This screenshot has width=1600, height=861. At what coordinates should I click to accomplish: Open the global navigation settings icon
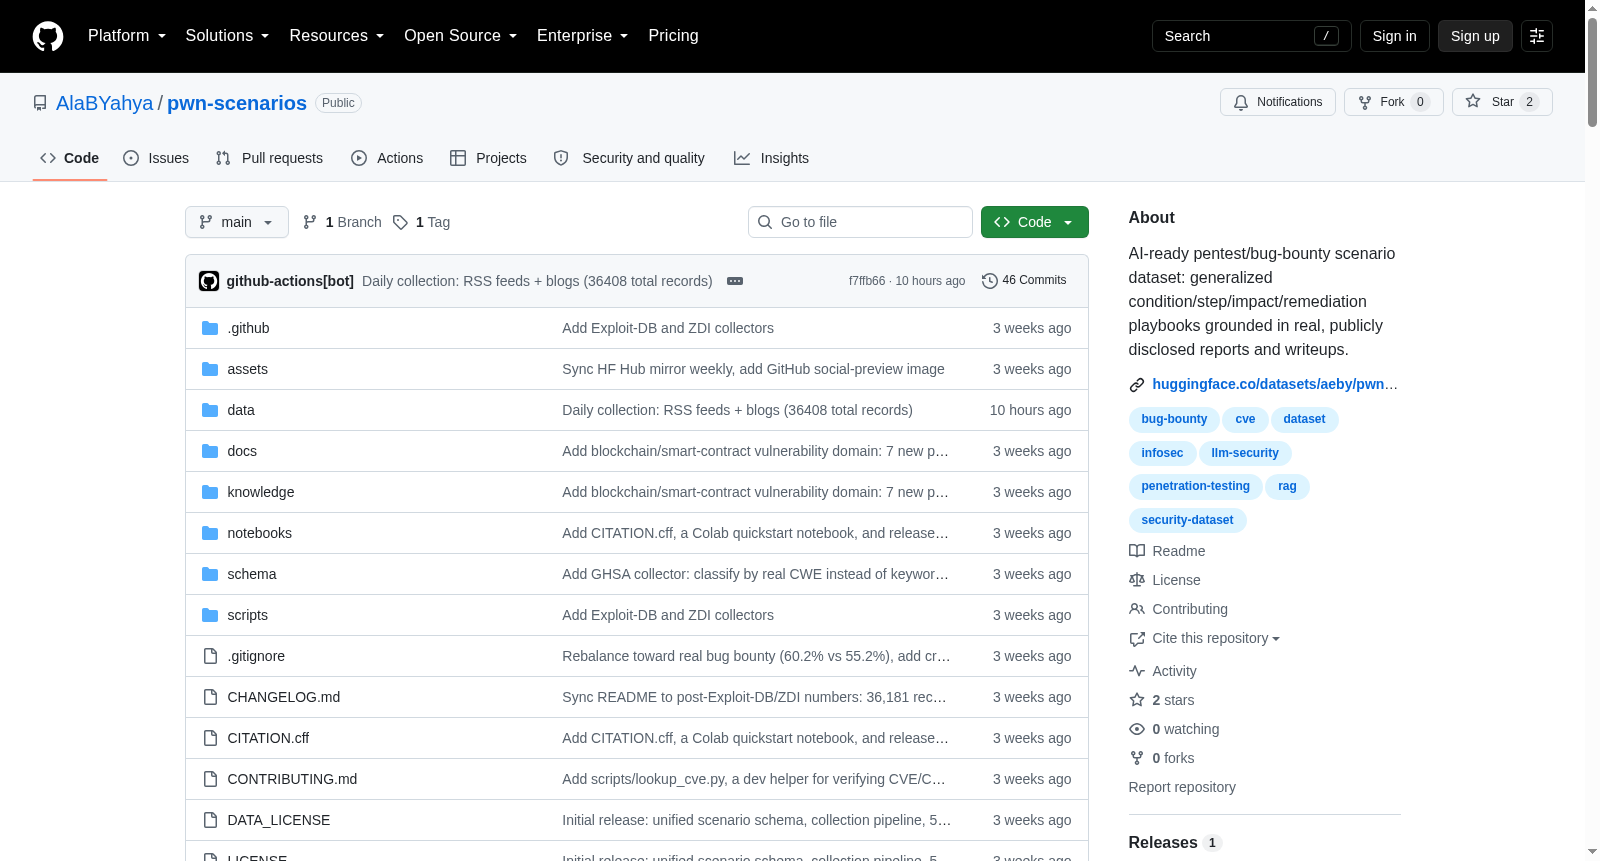(1537, 36)
